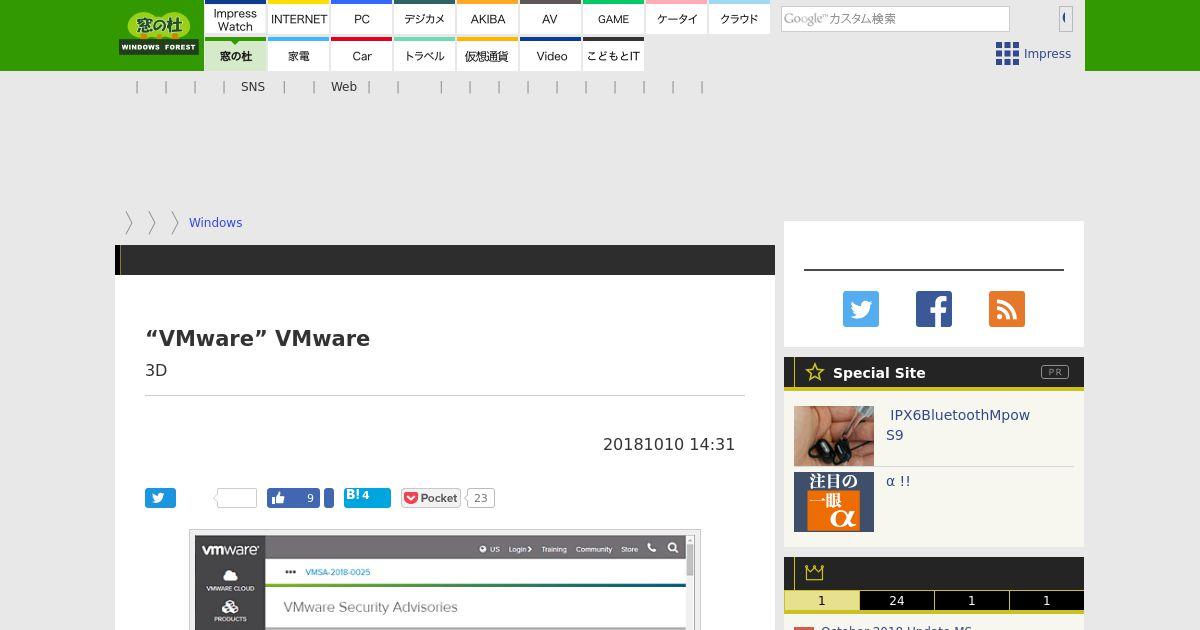Focus the Google custom search field

(x=895, y=19)
